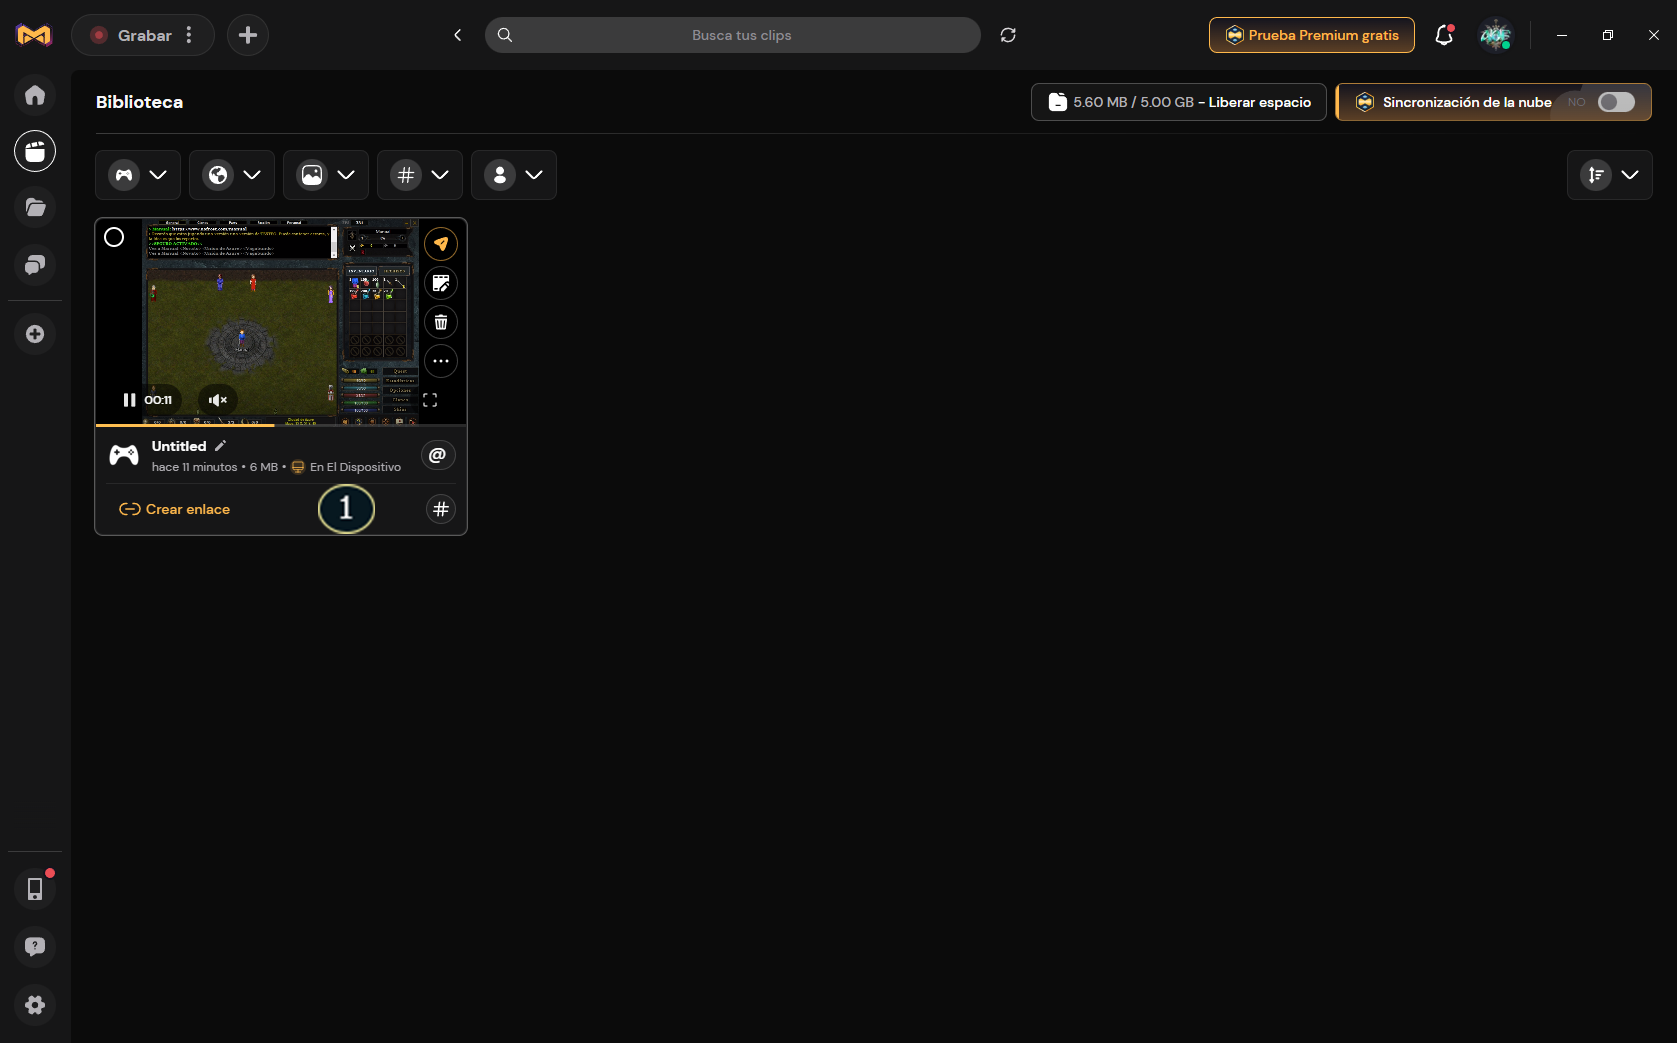
Task: Minimize the Medal window
Action: tap(1562, 35)
